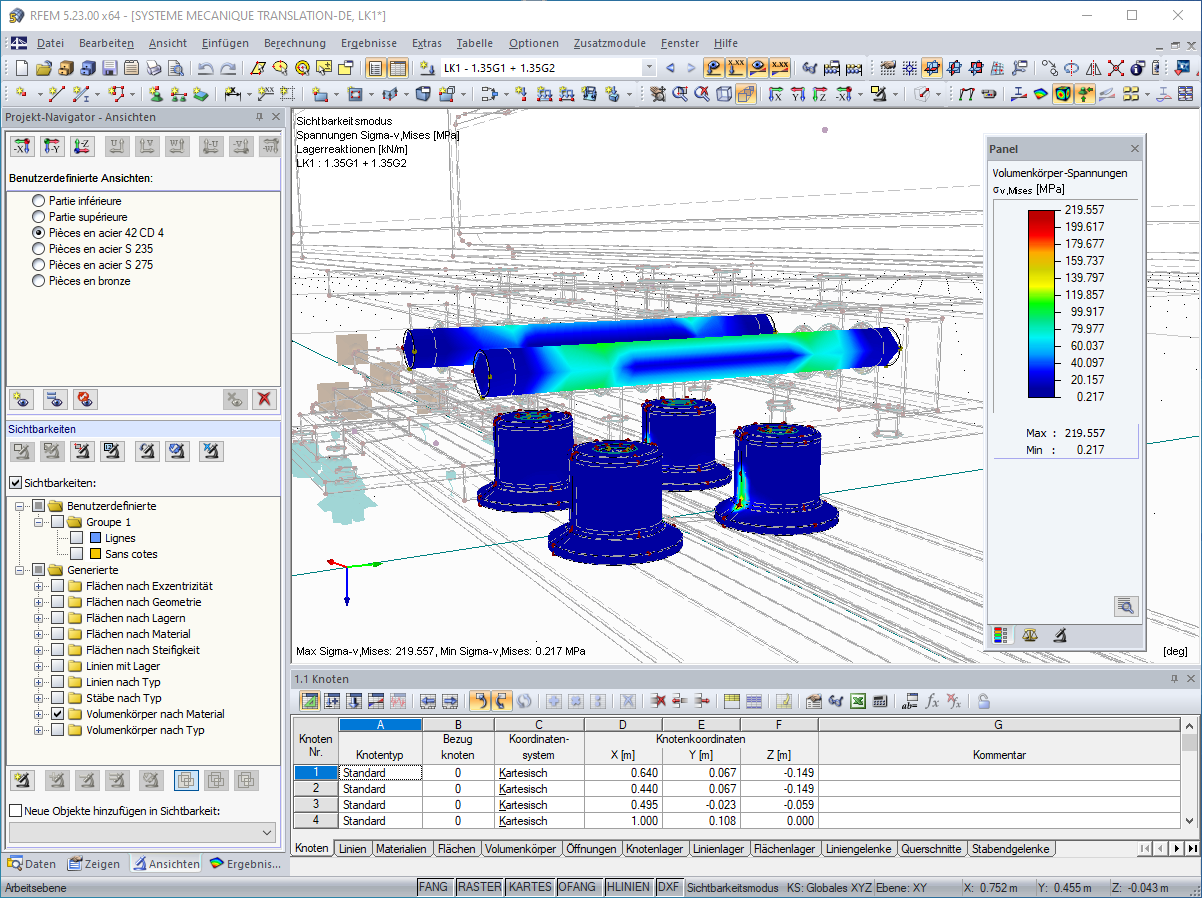Click the info icon in top toolbar
This screenshot has height=898, width=1202.
point(1137,68)
